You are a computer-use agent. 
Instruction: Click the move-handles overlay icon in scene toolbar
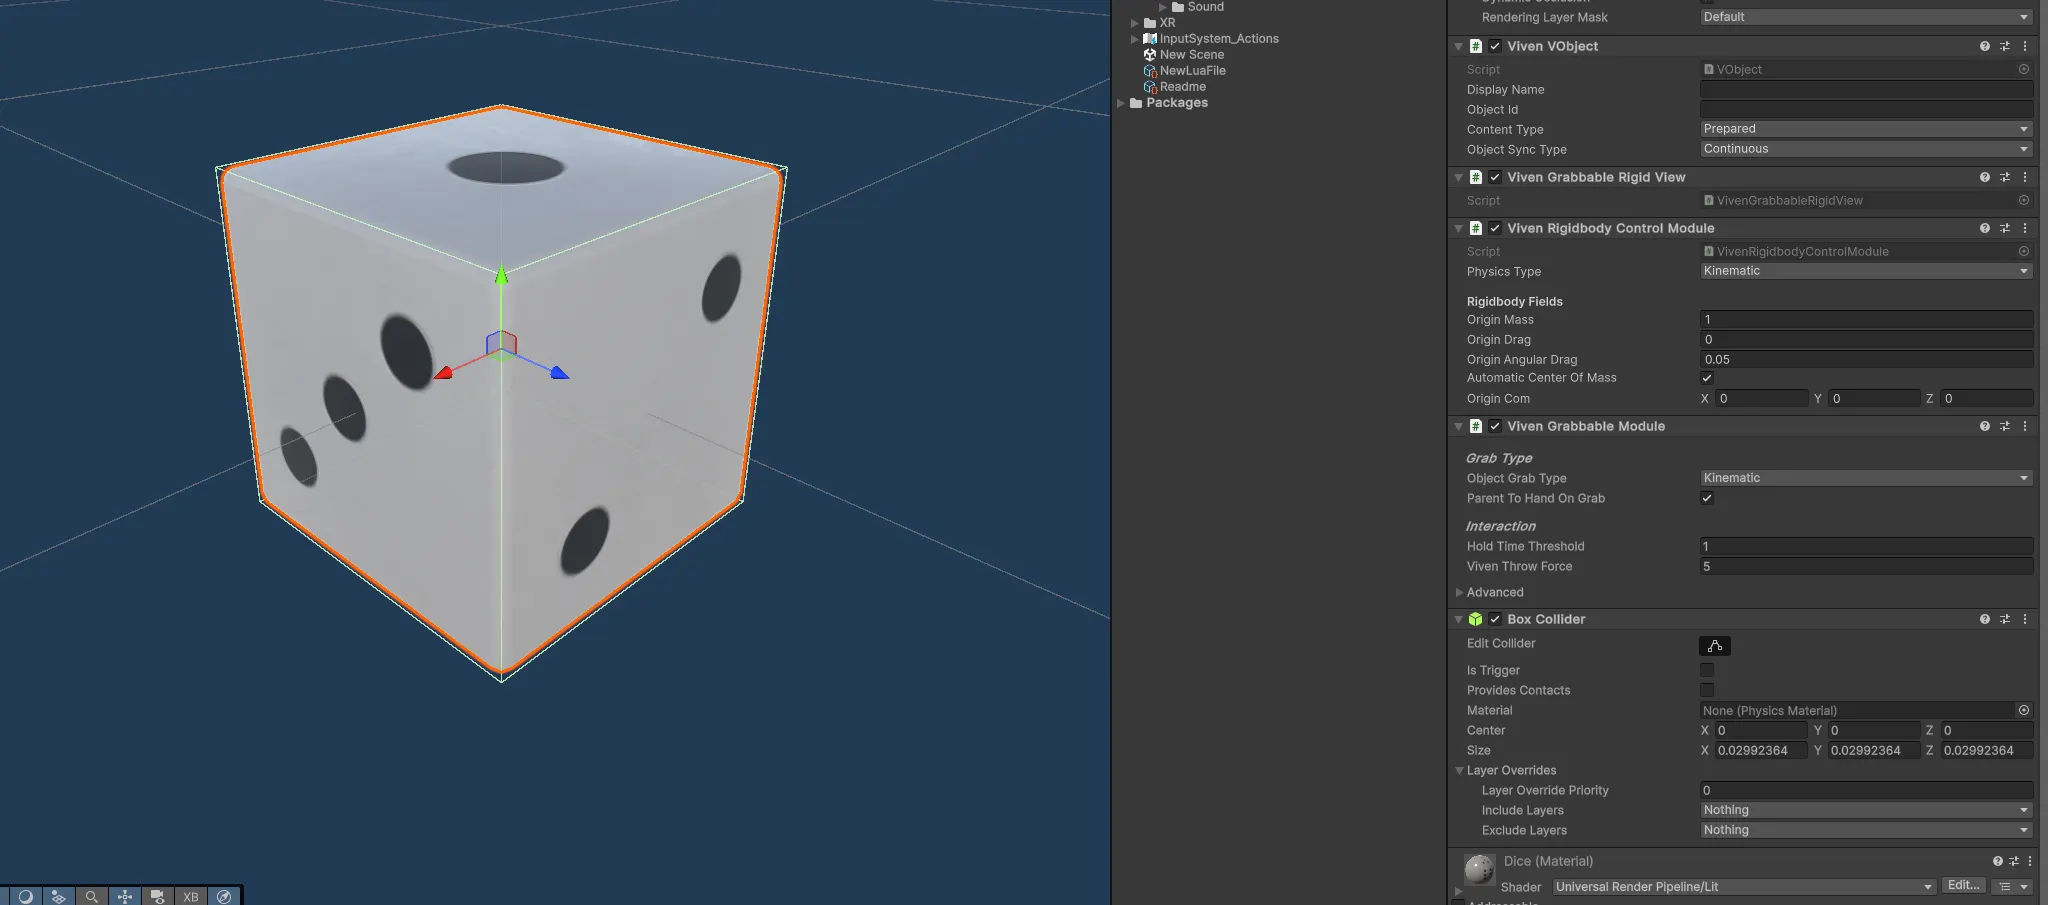pyautogui.click(x=124, y=896)
